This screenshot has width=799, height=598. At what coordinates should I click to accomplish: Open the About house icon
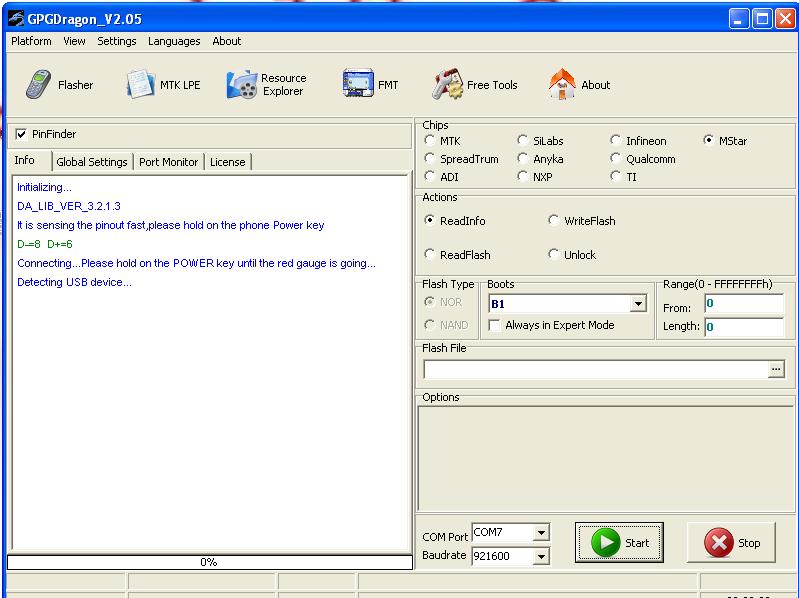click(562, 84)
